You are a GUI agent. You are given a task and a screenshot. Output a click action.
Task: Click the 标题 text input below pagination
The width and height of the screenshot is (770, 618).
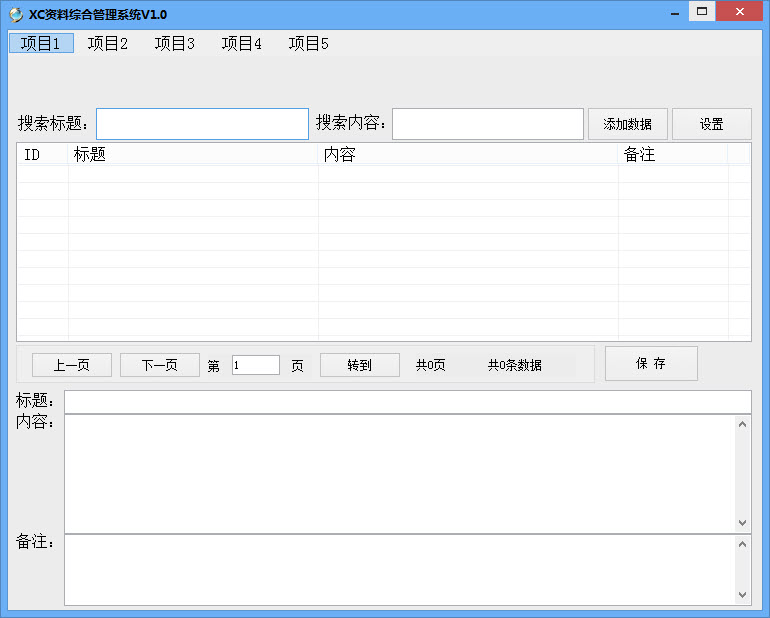pos(408,402)
